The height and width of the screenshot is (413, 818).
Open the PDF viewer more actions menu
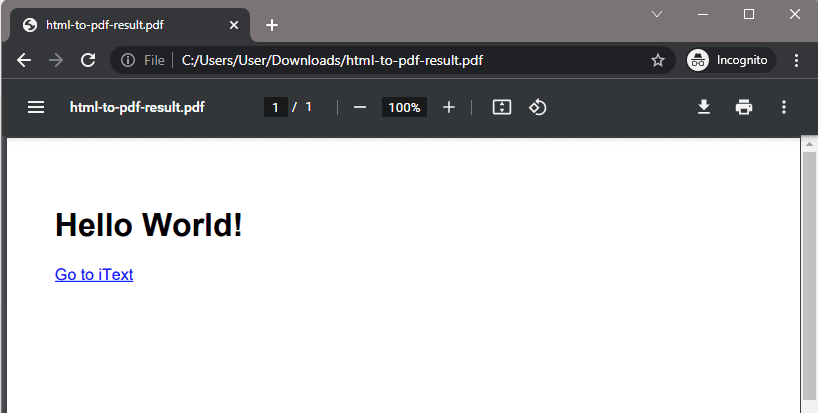(784, 107)
